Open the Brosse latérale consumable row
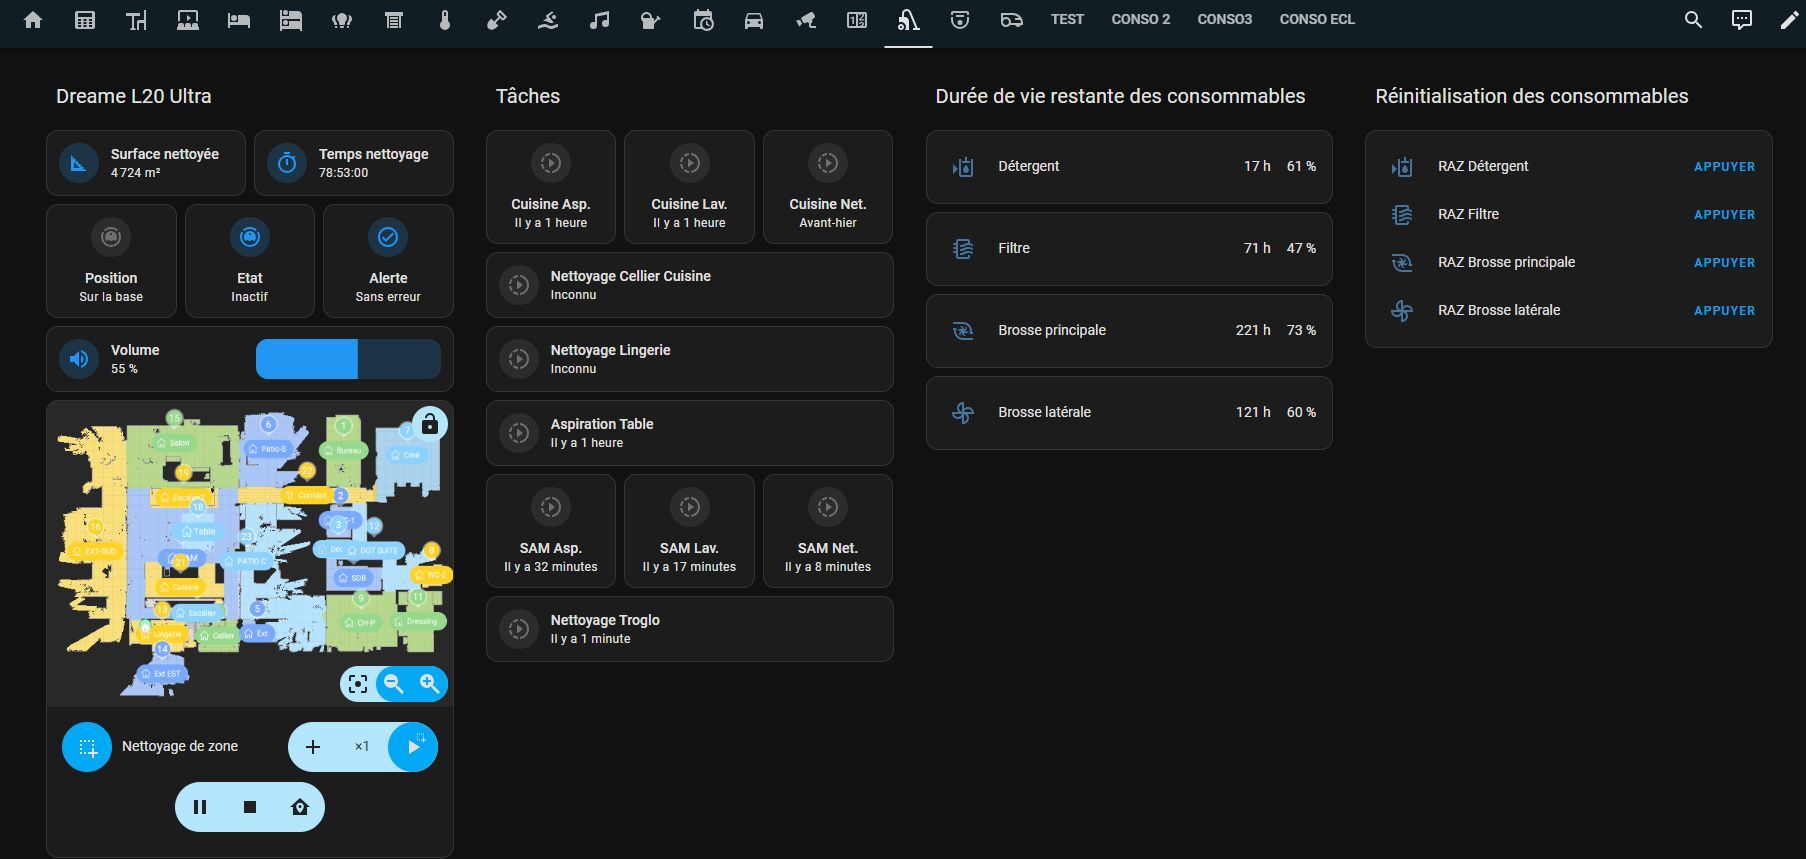The image size is (1806, 859). (1129, 413)
